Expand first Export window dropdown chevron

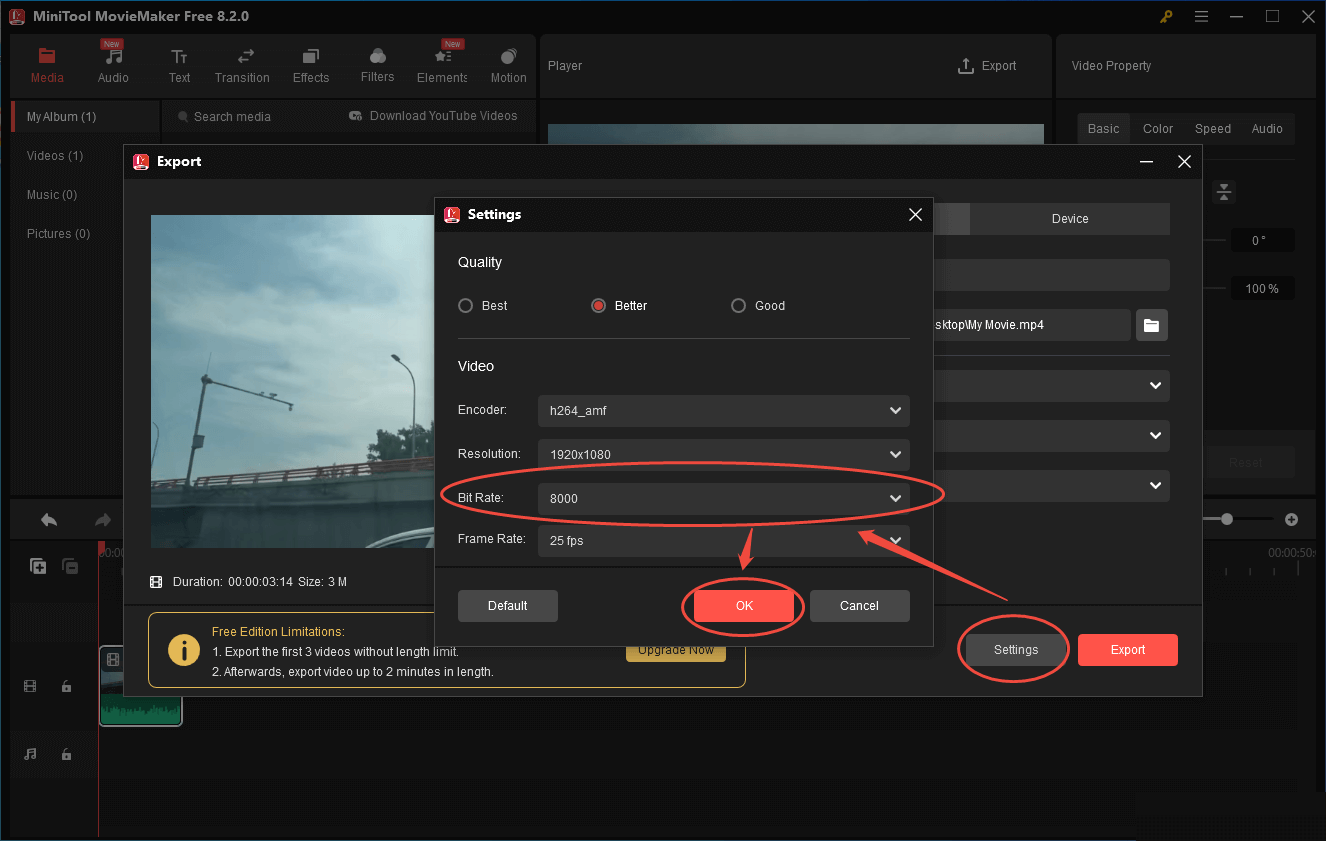point(1155,385)
